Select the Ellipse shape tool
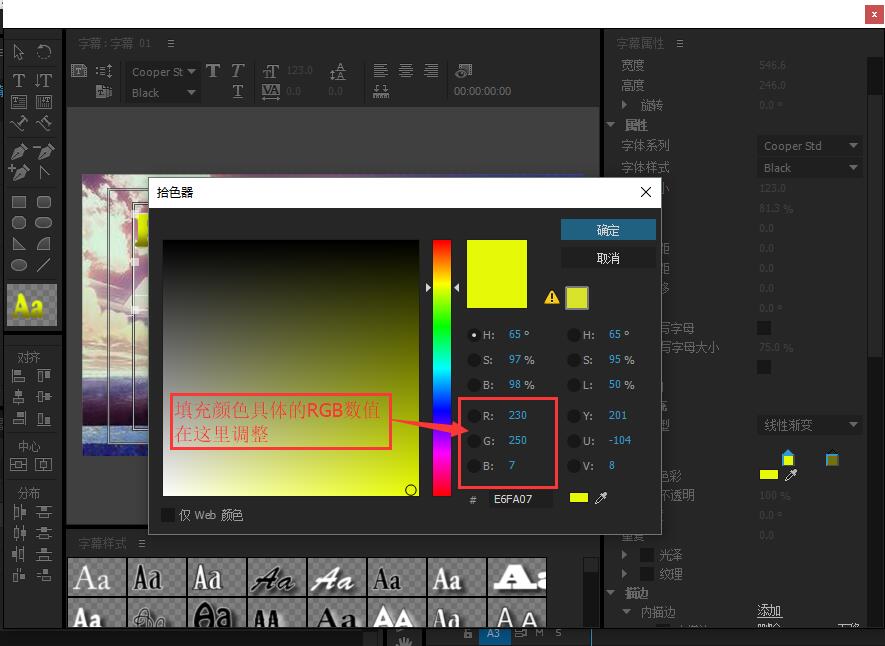This screenshot has width=885, height=646. 19,265
